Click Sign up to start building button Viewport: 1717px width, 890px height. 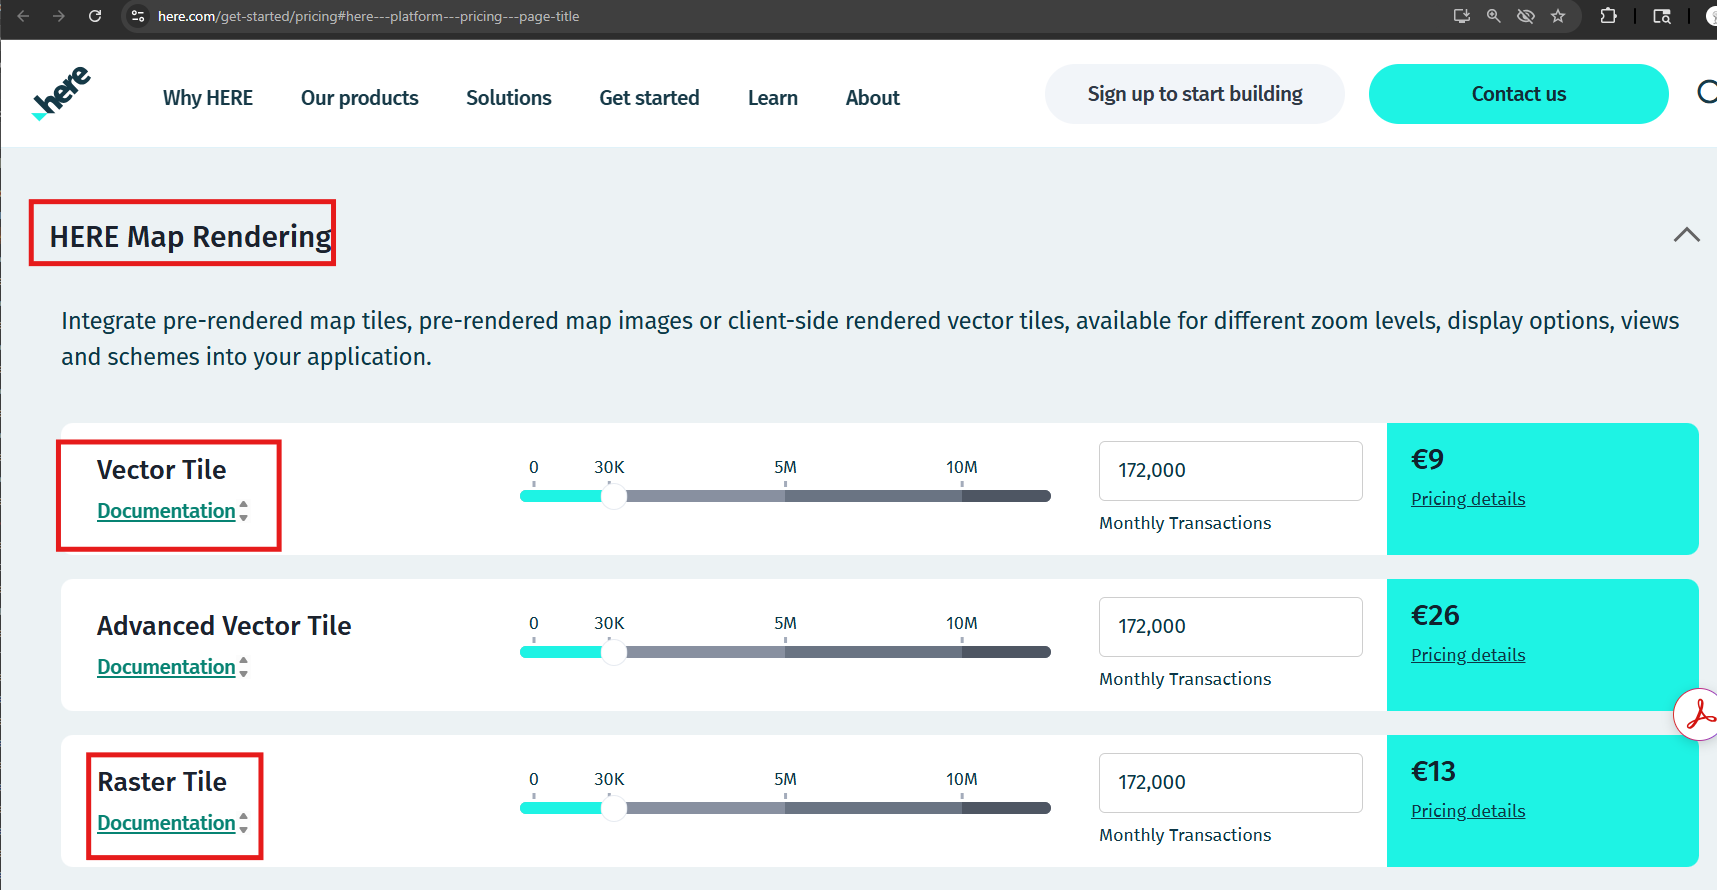pyautogui.click(x=1195, y=94)
